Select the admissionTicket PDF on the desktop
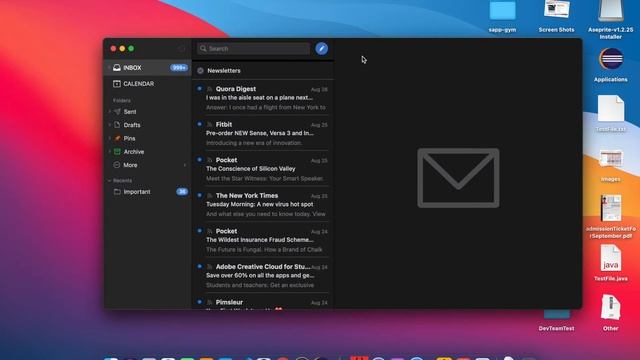This screenshot has height=360, width=640. pyautogui.click(x=611, y=216)
